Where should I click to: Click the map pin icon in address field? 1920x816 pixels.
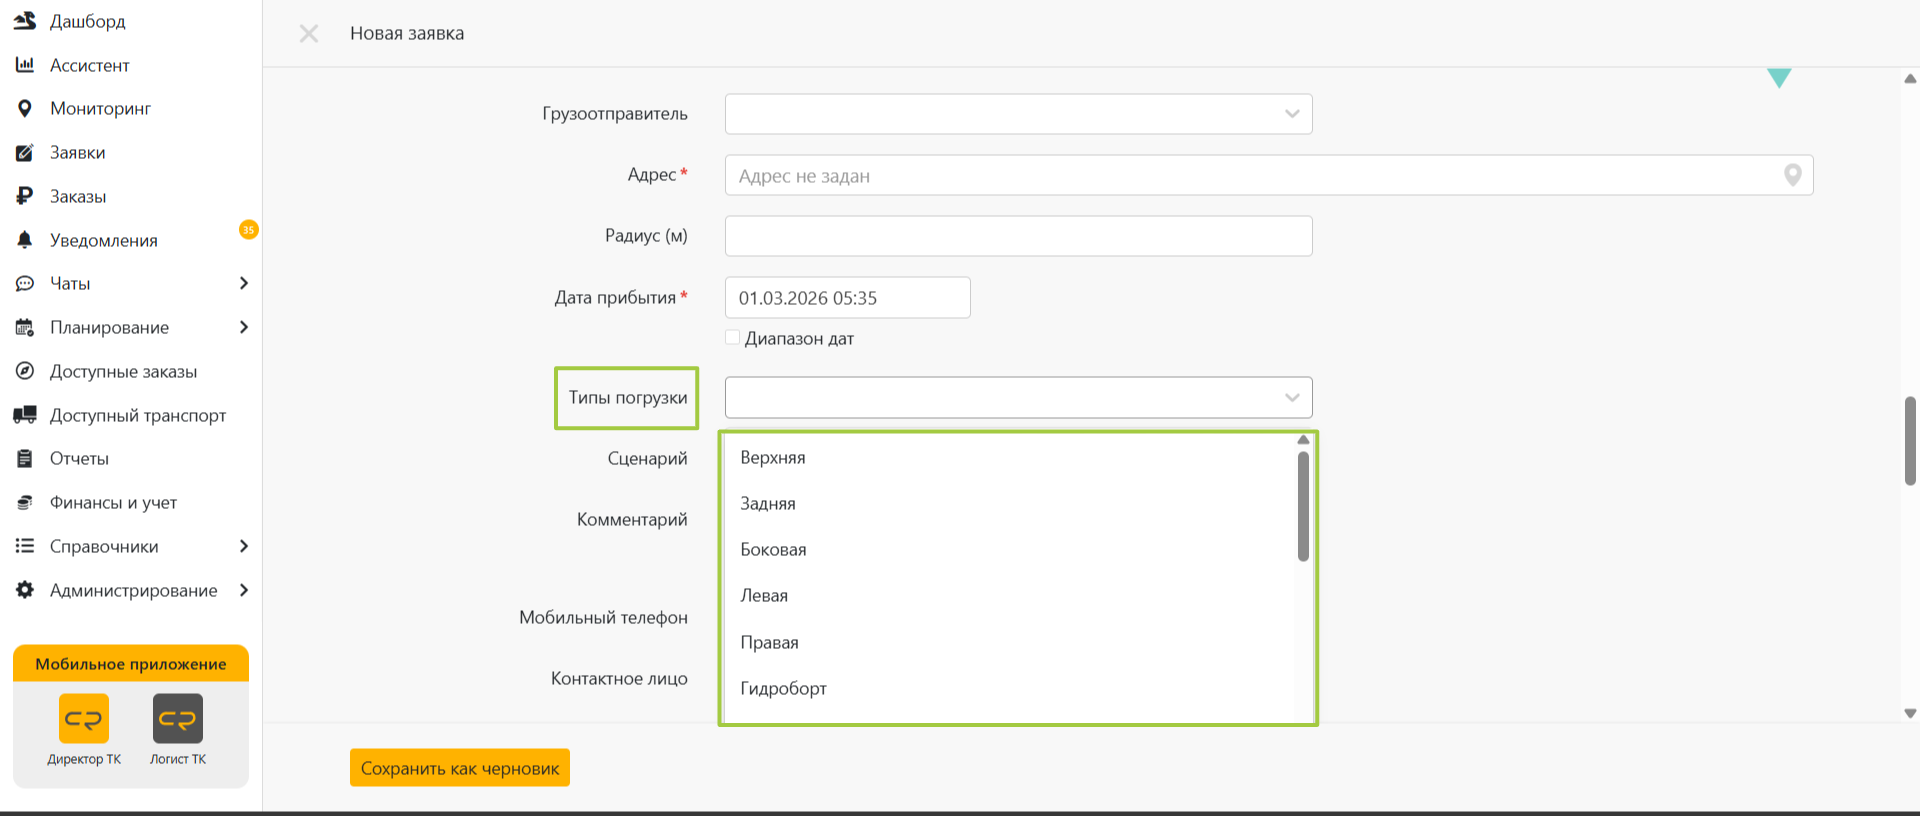point(1793,175)
